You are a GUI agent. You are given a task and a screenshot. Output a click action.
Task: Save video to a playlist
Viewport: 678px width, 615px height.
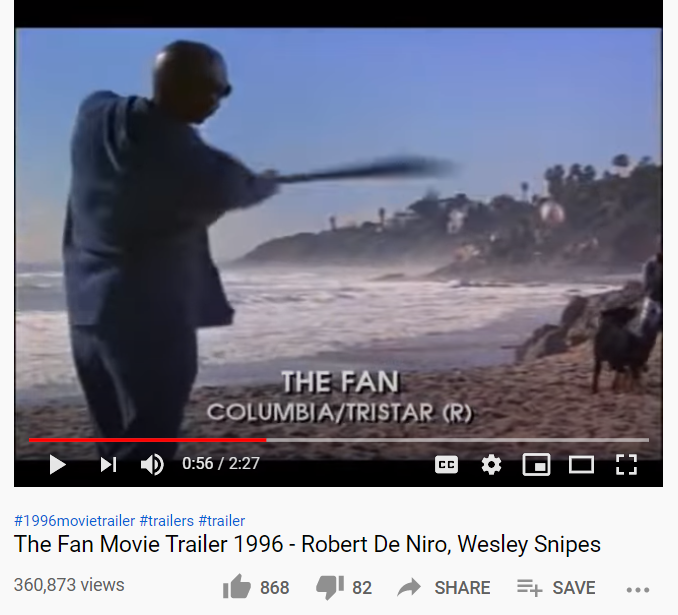[x=556, y=588]
